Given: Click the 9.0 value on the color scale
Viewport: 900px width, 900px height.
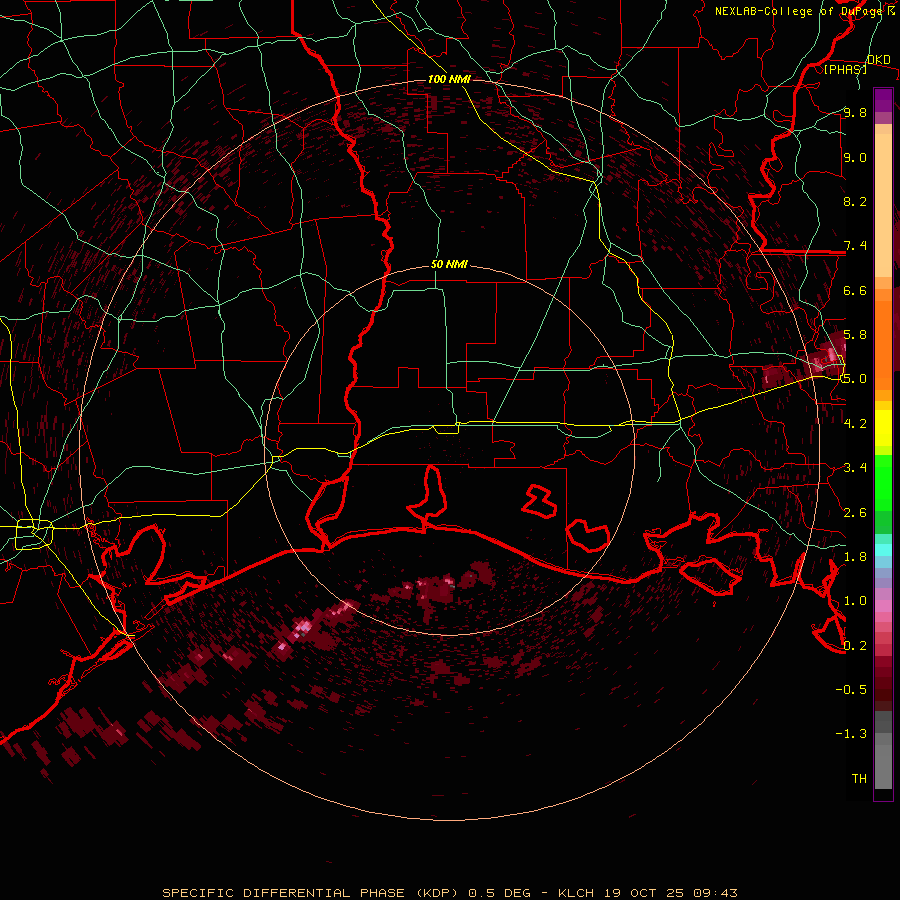Looking at the screenshot, I should point(855,157).
